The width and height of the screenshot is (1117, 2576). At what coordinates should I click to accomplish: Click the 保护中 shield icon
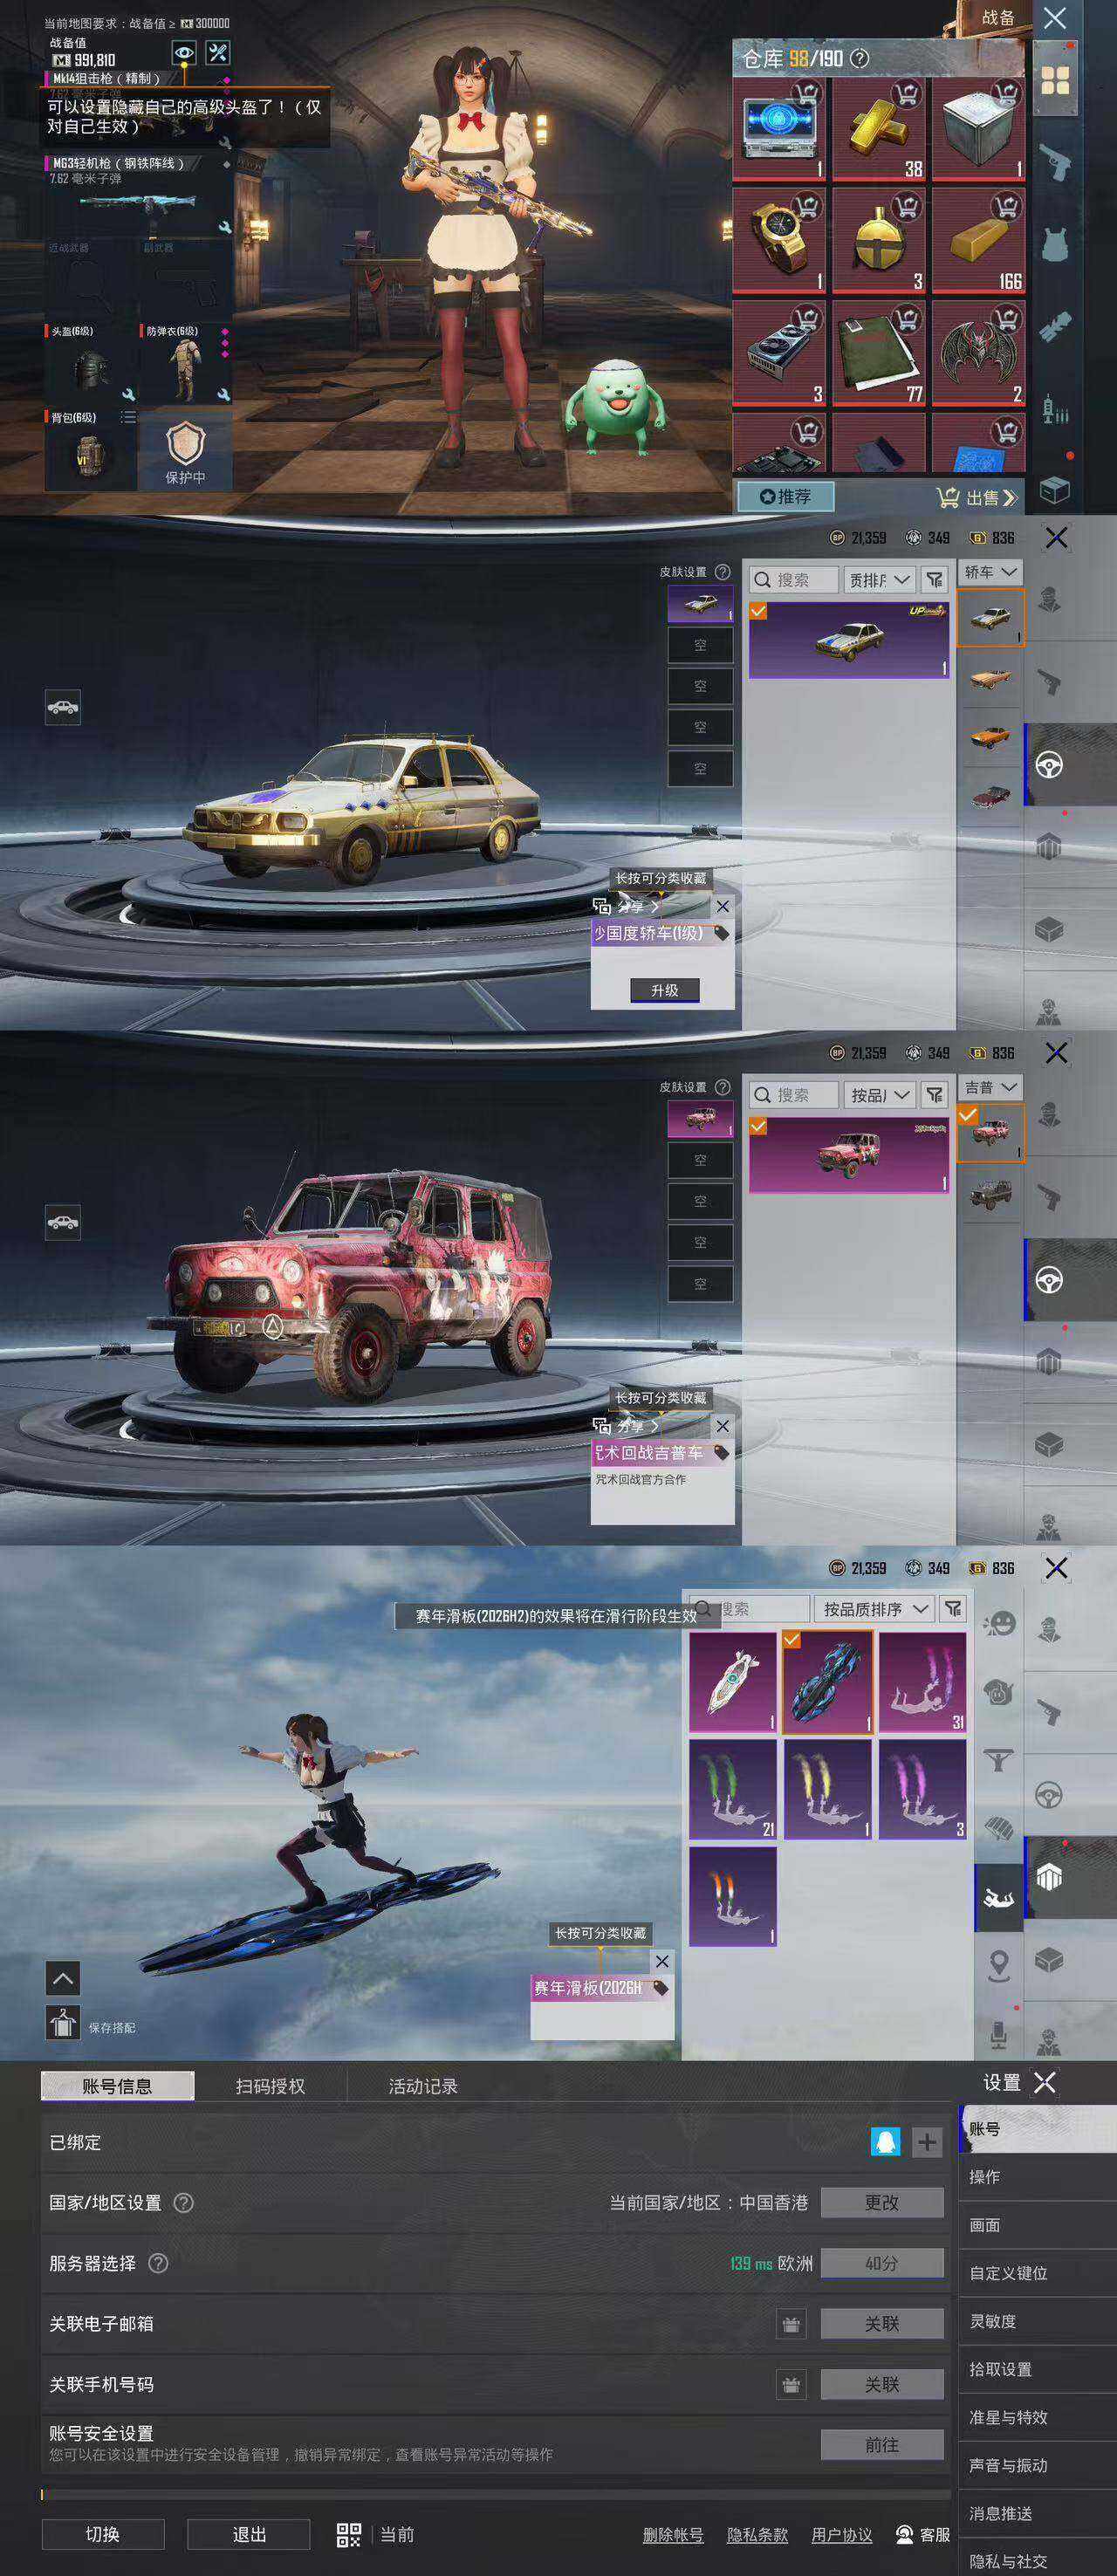click(x=185, y=443)
